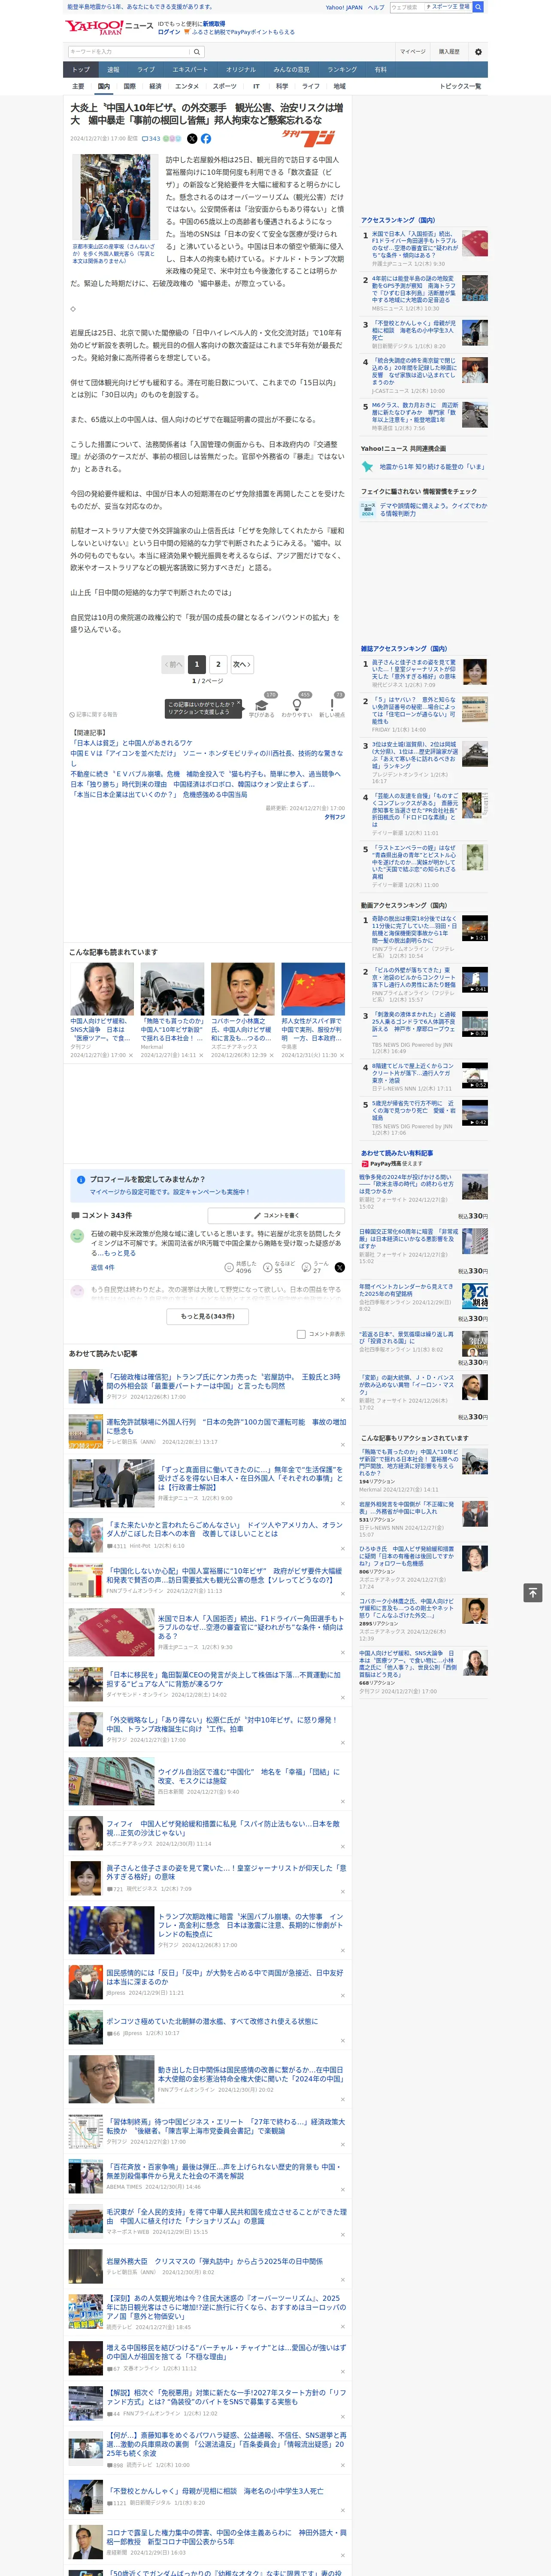Toggle the コメント非表示 checkbox
Image resolution: width=551 pixels, height=2576 pixels.
click(x=301, y=1334)
